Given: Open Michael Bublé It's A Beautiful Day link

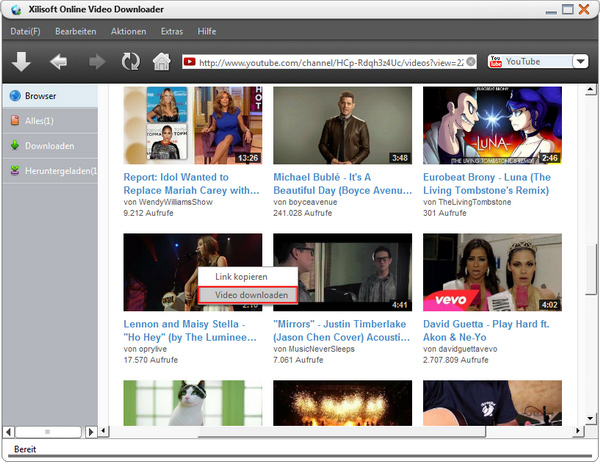Looking at the screenshot, I should coord(342,184).
